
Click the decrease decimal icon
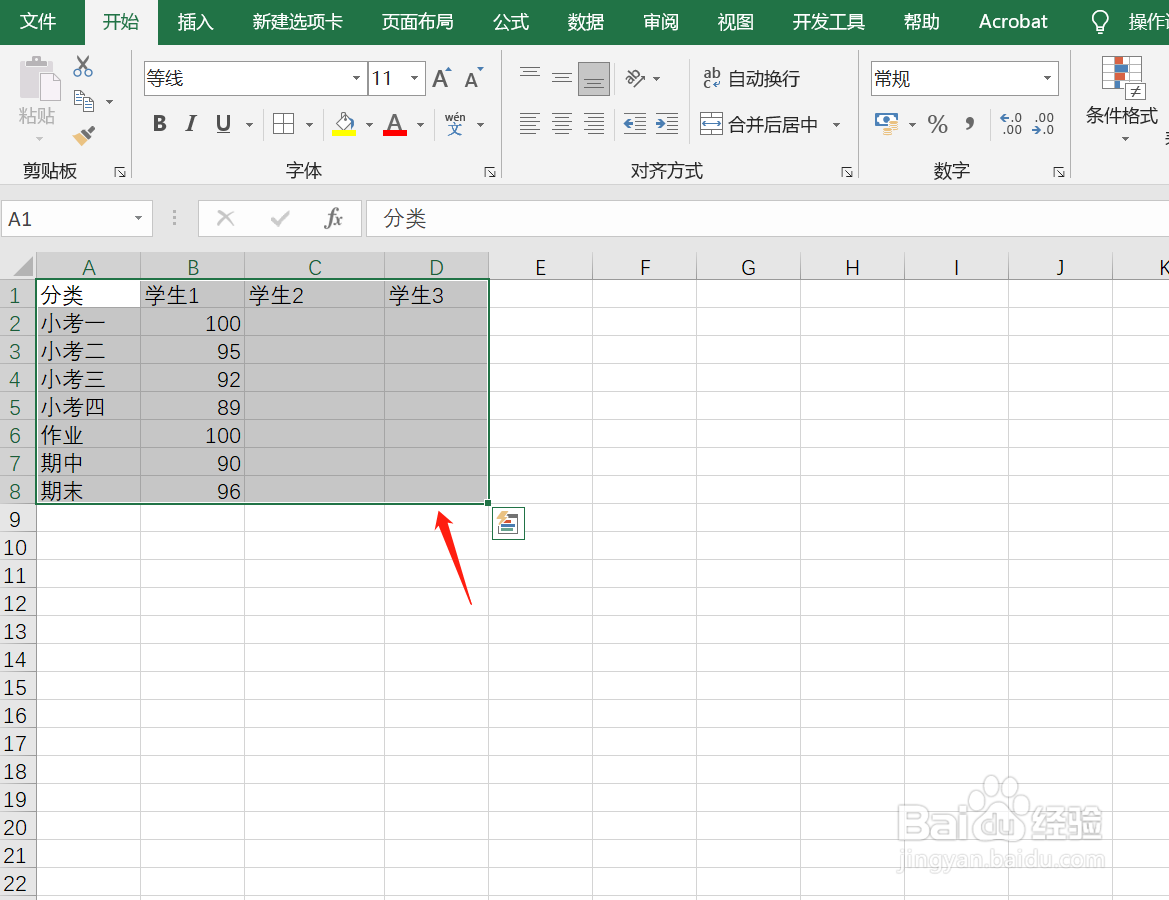coord(1043,124)
